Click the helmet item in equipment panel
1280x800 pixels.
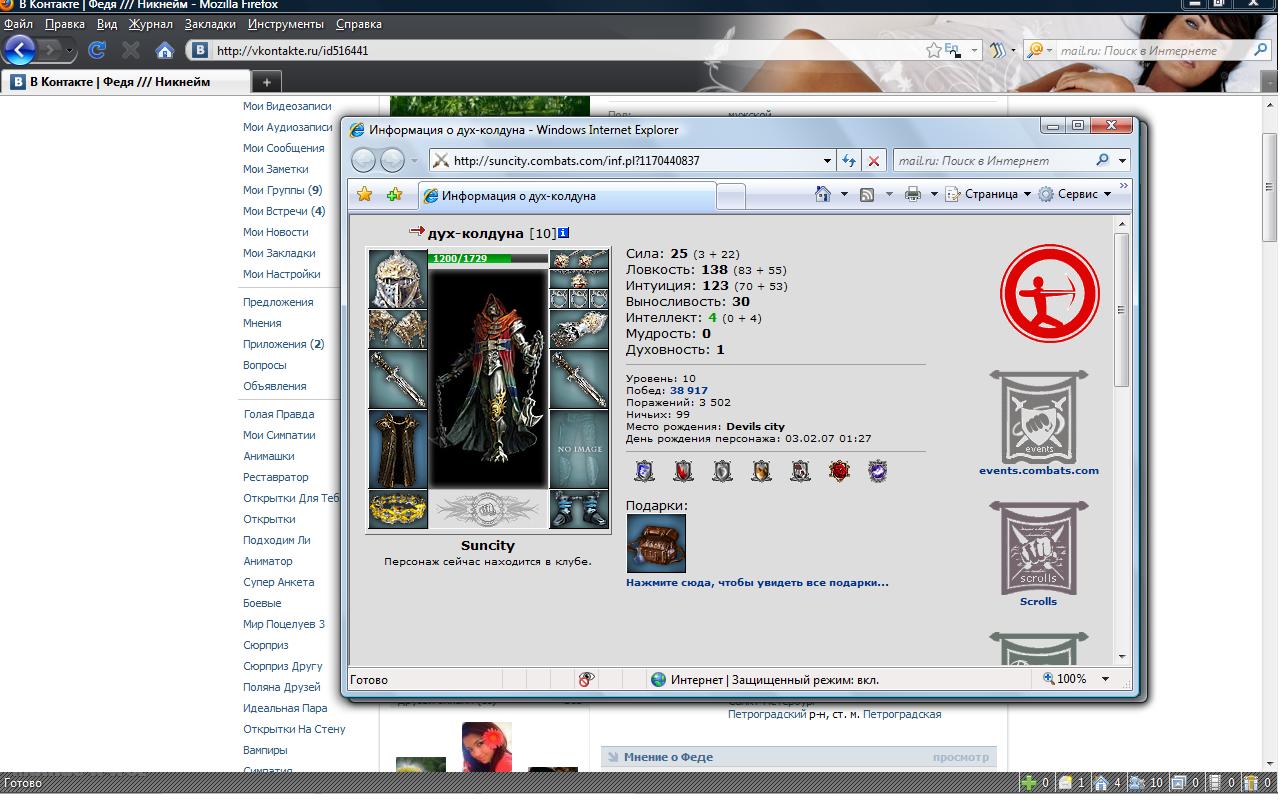tap(398, 278)
